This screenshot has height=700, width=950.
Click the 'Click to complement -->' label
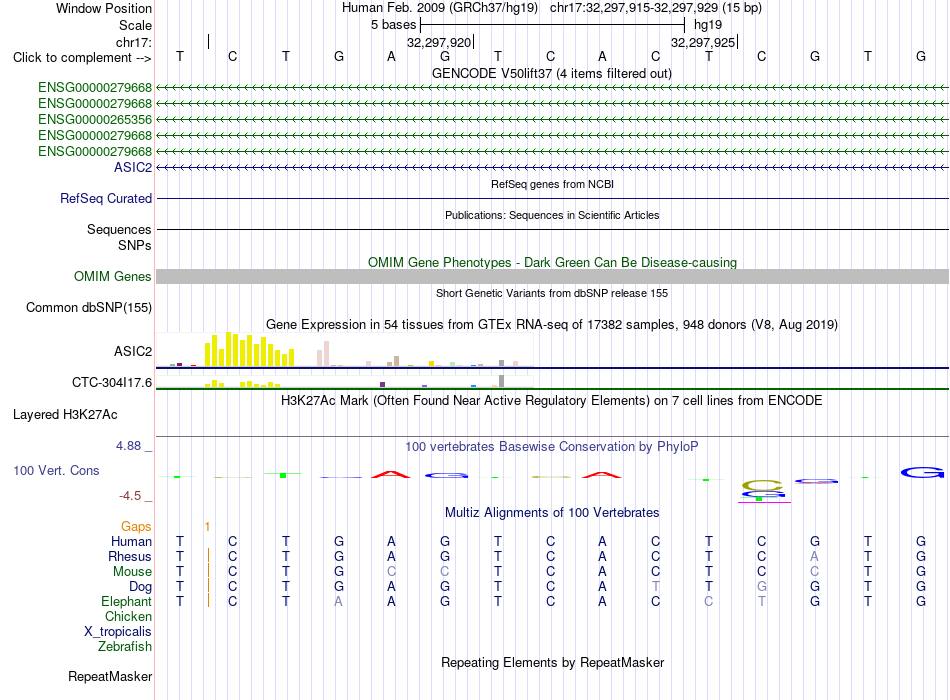82,58
